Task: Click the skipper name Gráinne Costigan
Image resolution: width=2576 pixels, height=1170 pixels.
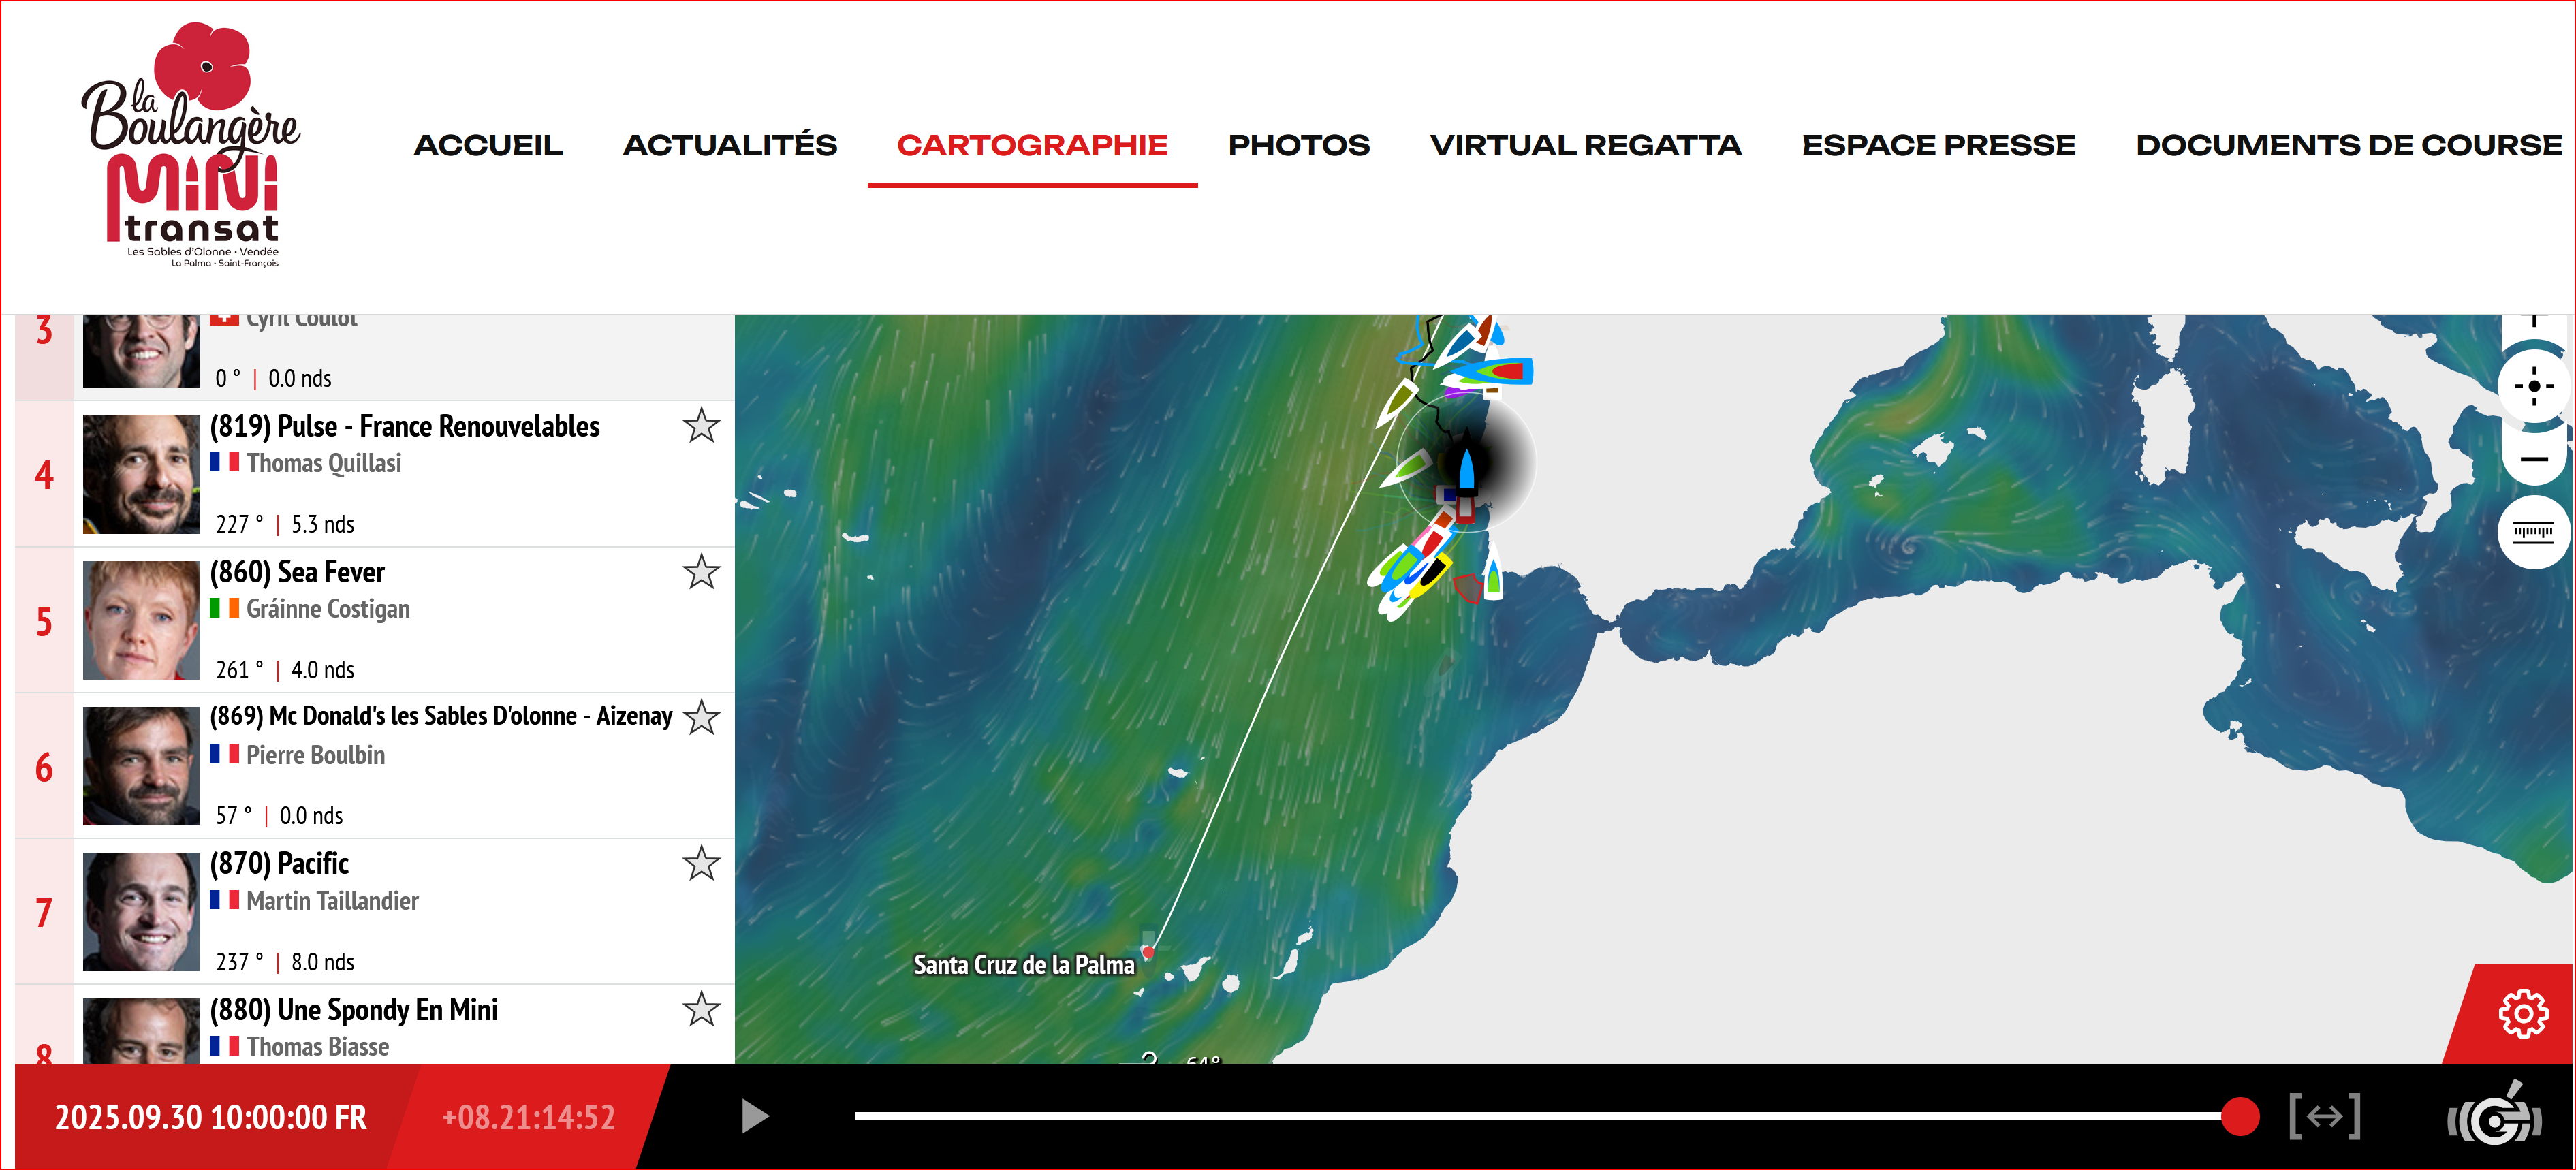Action: [x=328, y=609]
